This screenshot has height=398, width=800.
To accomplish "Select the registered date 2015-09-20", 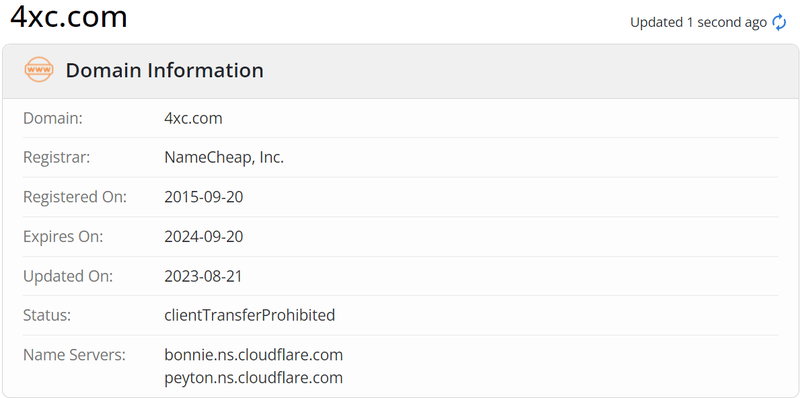I will (204, 197).
